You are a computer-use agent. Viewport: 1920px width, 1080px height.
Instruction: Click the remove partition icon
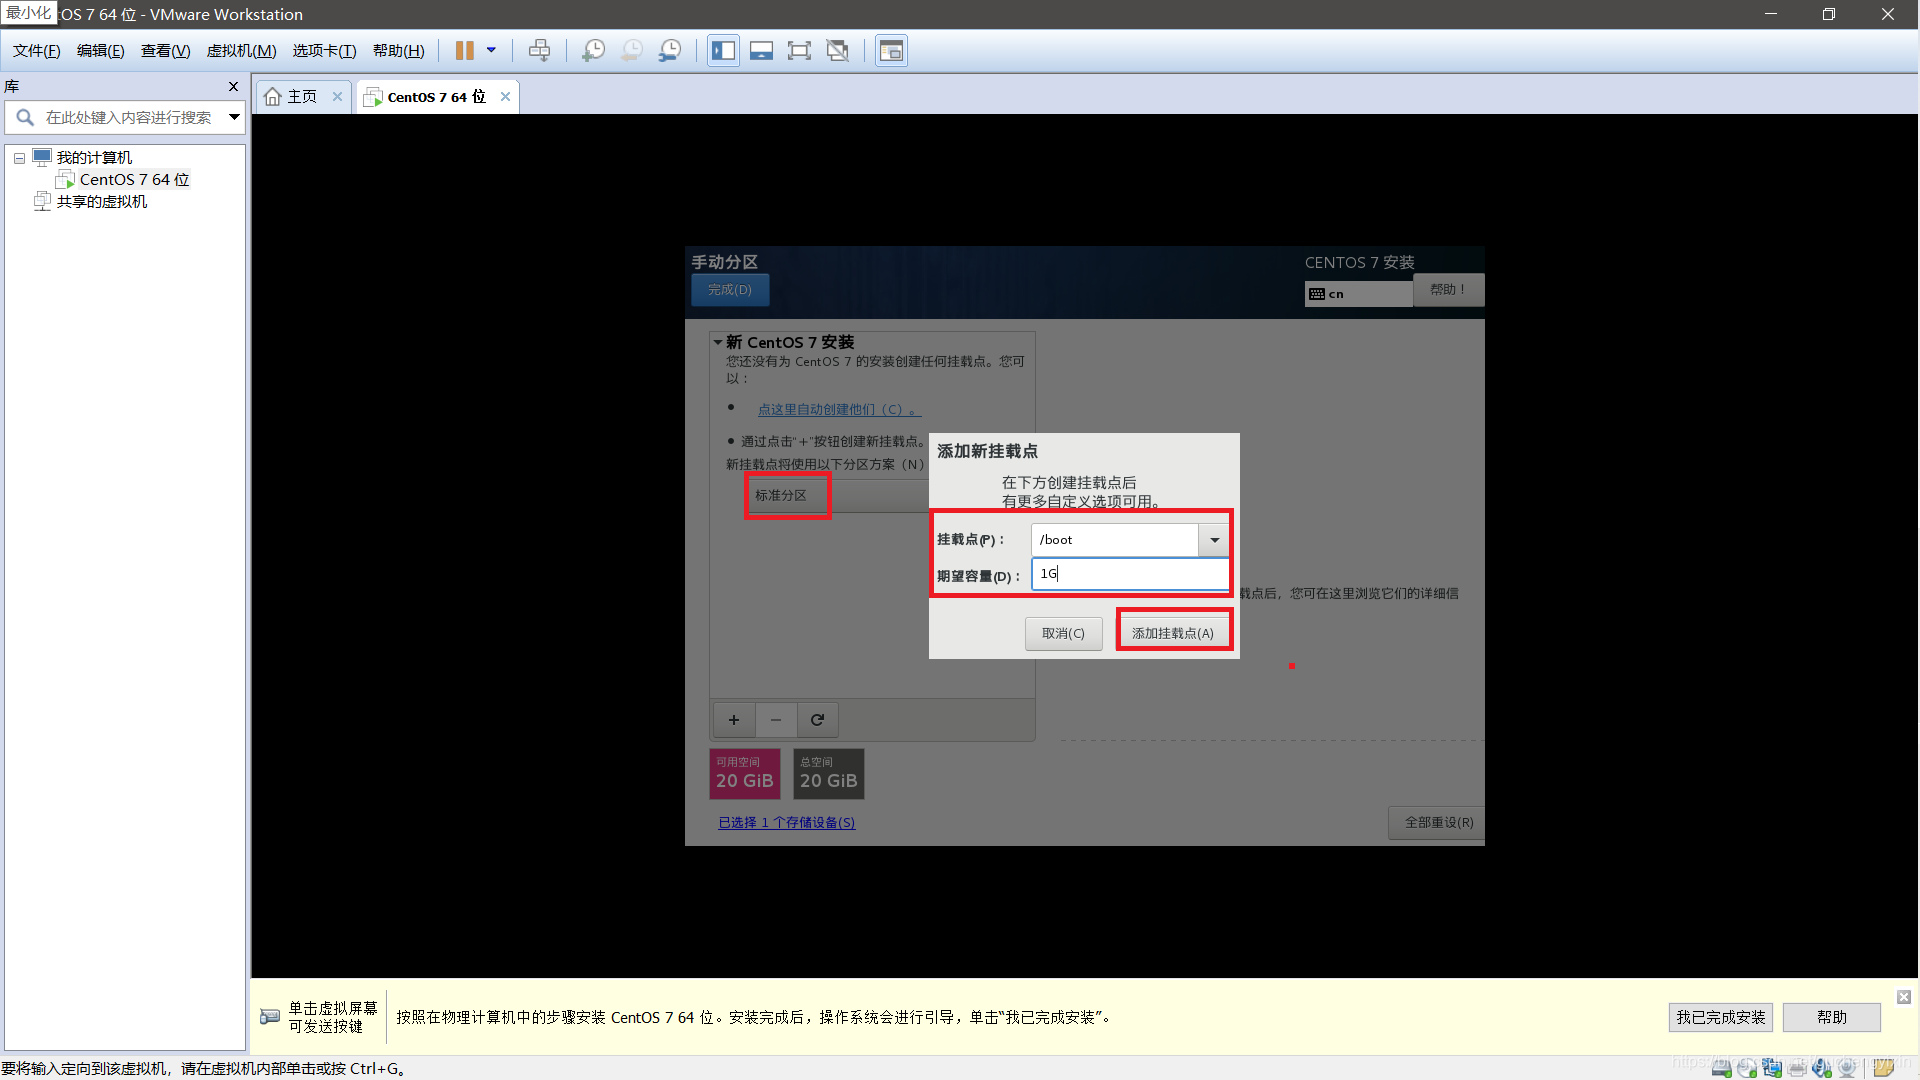tap(775, 719)
